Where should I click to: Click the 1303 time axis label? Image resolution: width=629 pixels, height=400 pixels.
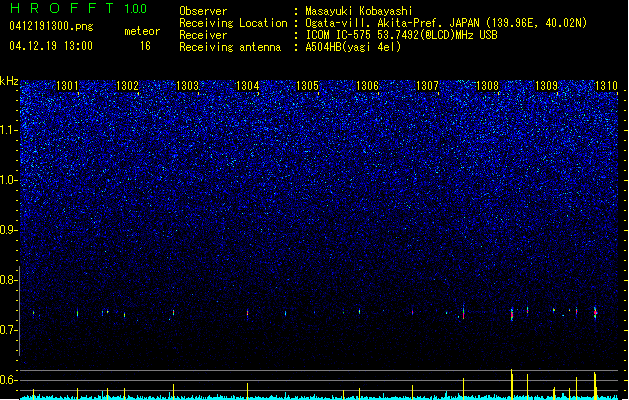(x=187, y=86)
